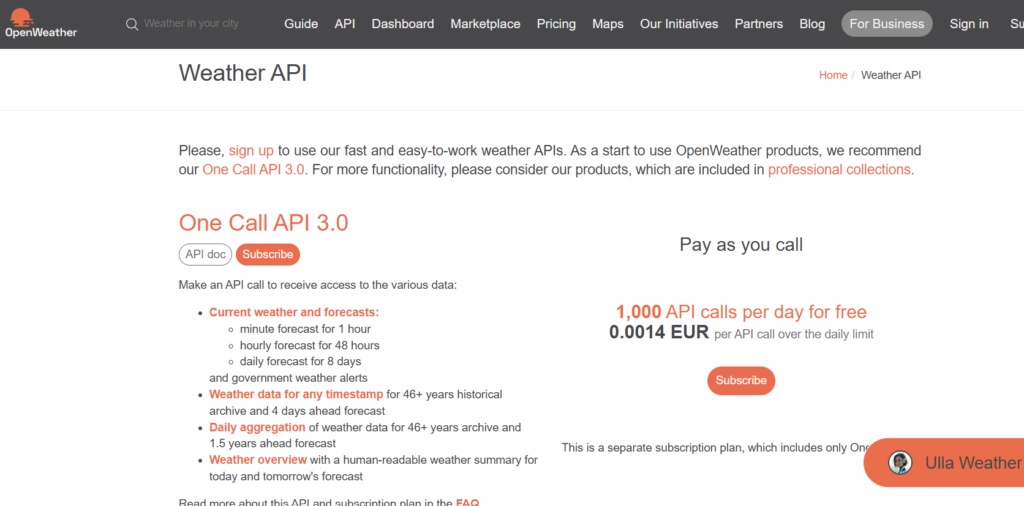1024x506 pixels.
Task: Click the 'Weather API' page title
Action: [243, 73]
